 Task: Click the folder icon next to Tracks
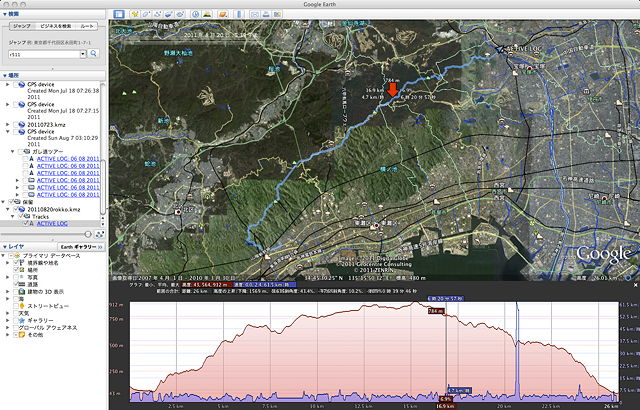27,217
